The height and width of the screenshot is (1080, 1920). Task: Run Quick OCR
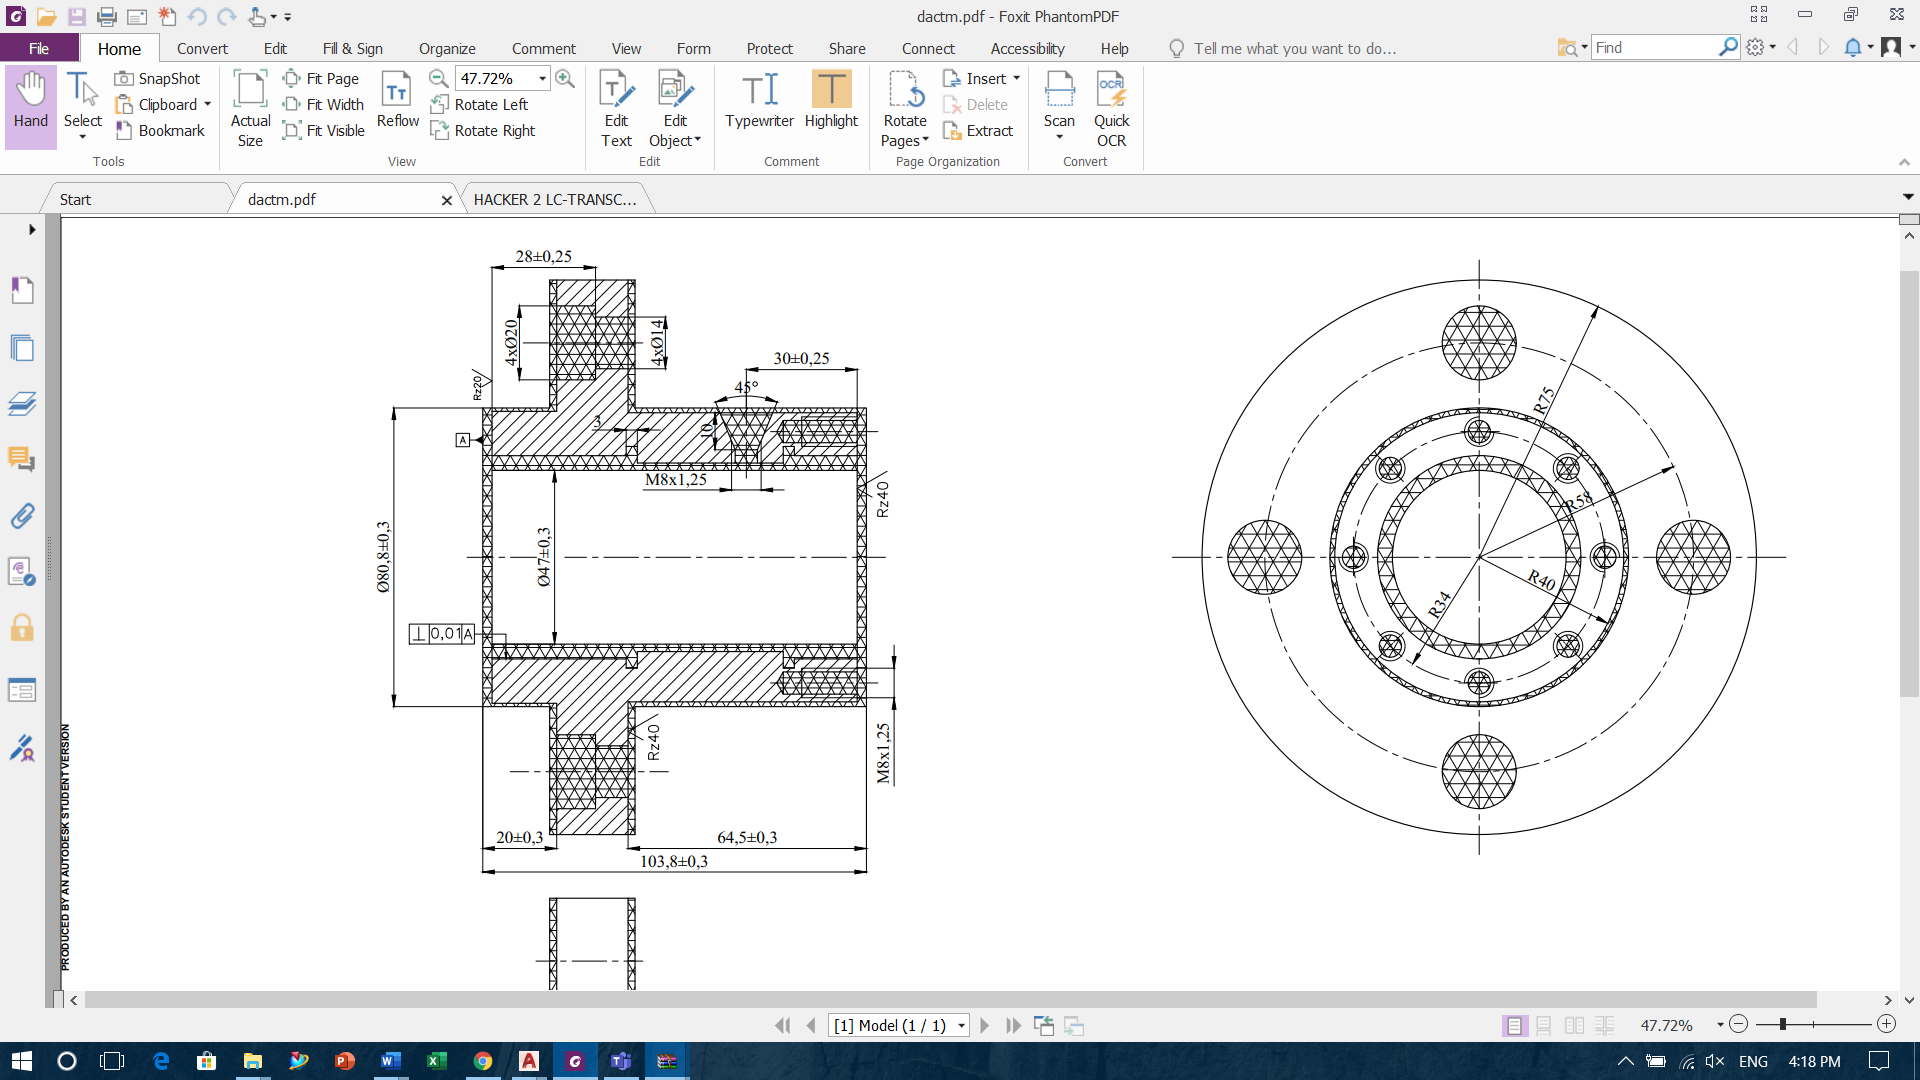pos(1111,108)
